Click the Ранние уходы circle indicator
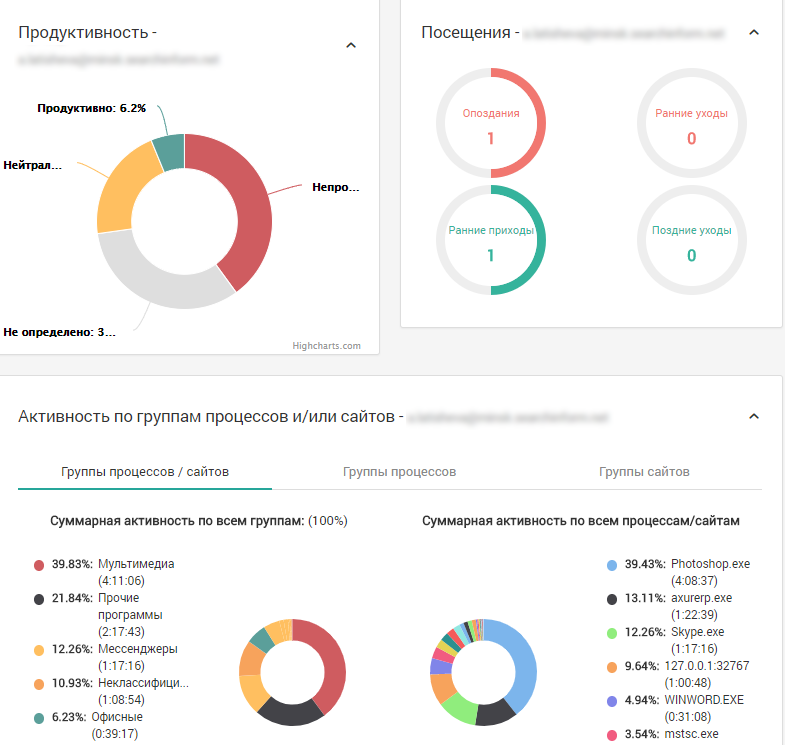Image resolution: width=785 pixels, height=745 pixels. point(691,123)
